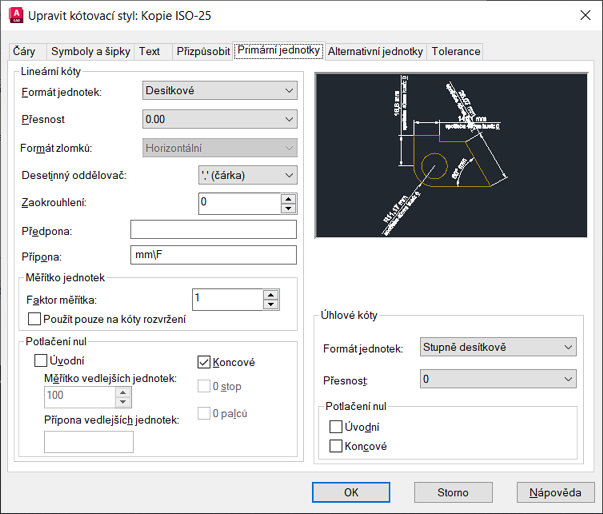Open linear Přesnost dropdown showing 0.00

pos(220,119)
